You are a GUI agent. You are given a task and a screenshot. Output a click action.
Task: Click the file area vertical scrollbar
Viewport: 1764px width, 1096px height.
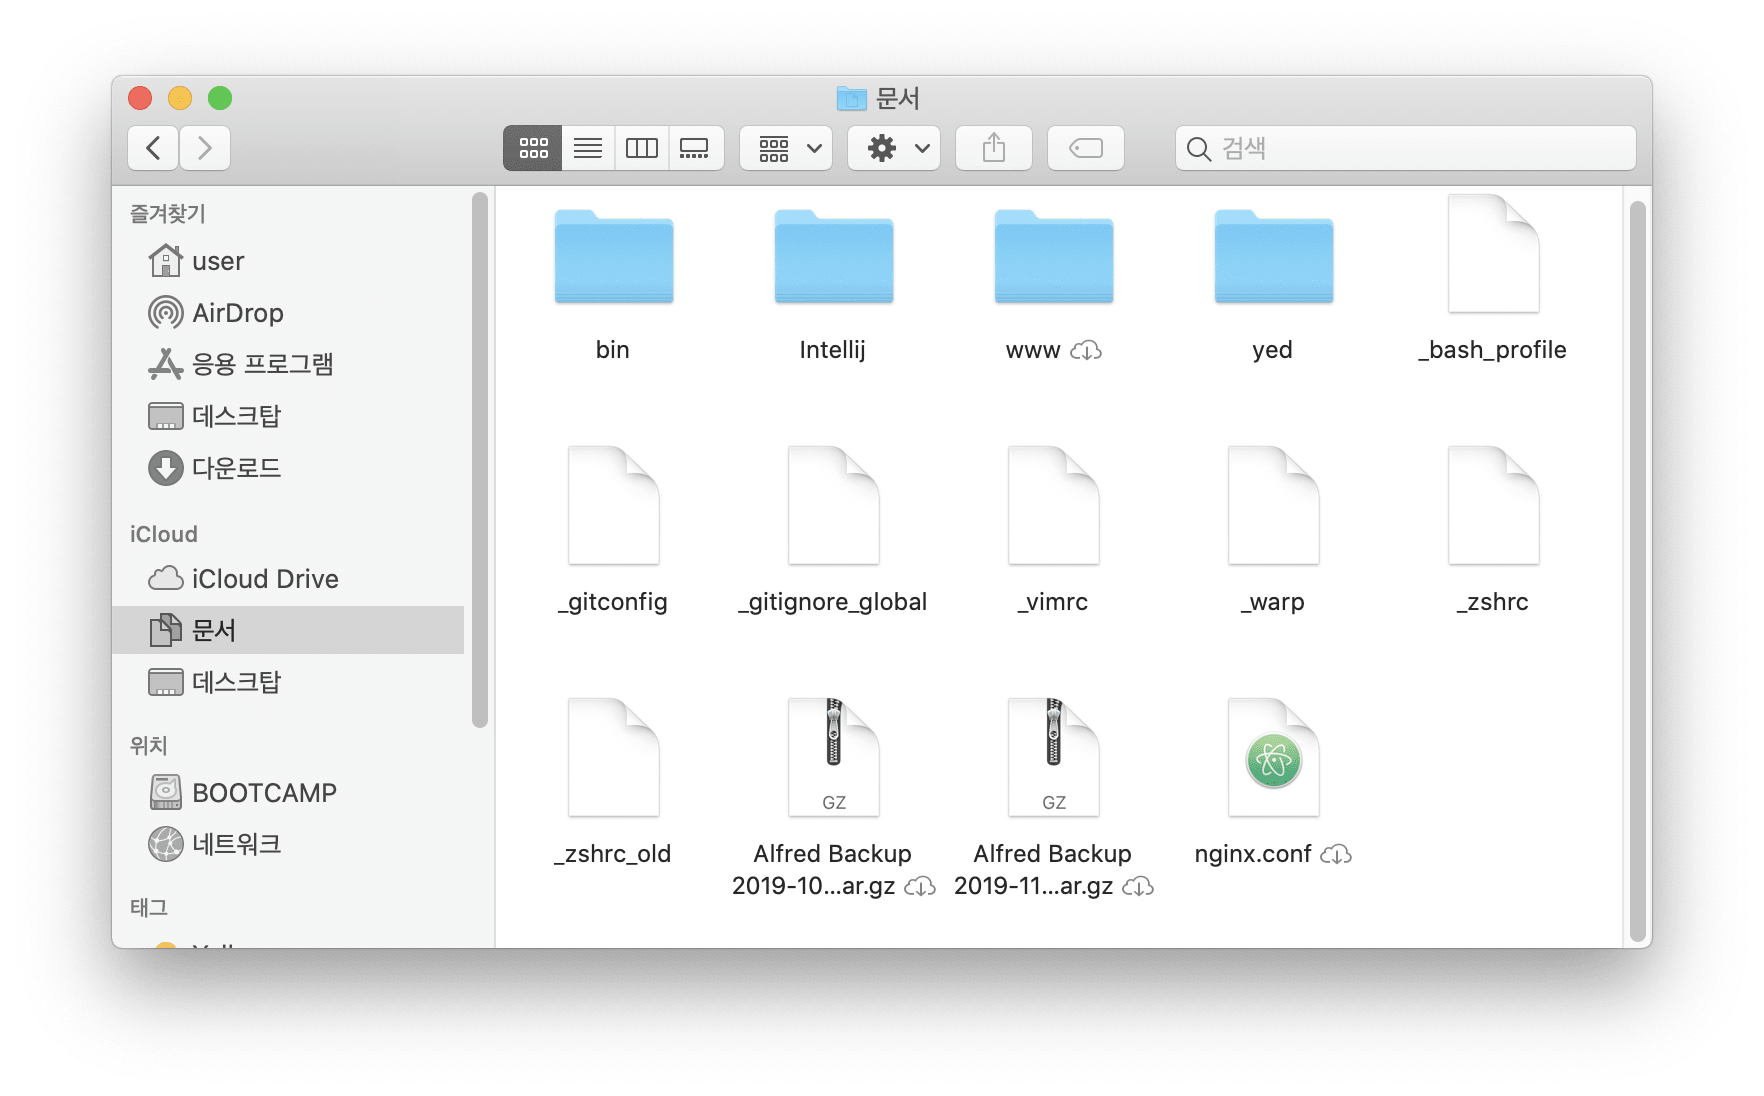click(1638, 571)
